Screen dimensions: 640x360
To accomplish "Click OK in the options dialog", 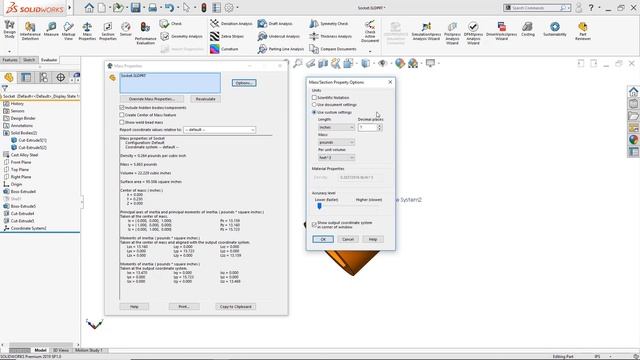I will tap(323, 239).
